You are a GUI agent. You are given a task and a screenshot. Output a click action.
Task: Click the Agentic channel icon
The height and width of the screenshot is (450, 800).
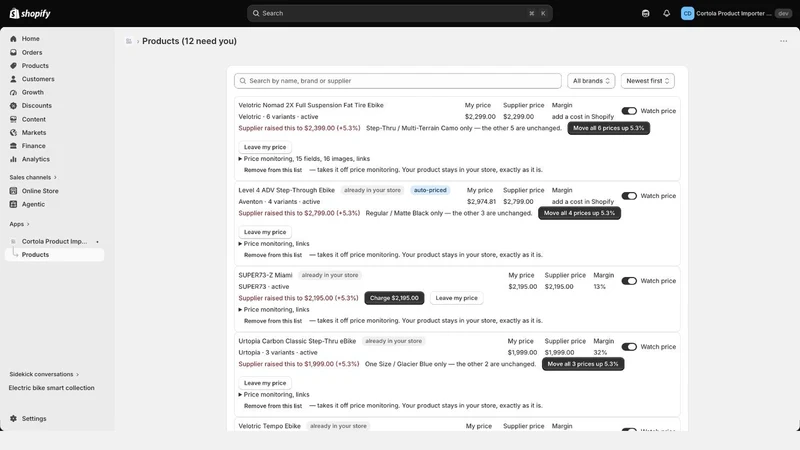(x=13, y=204)
